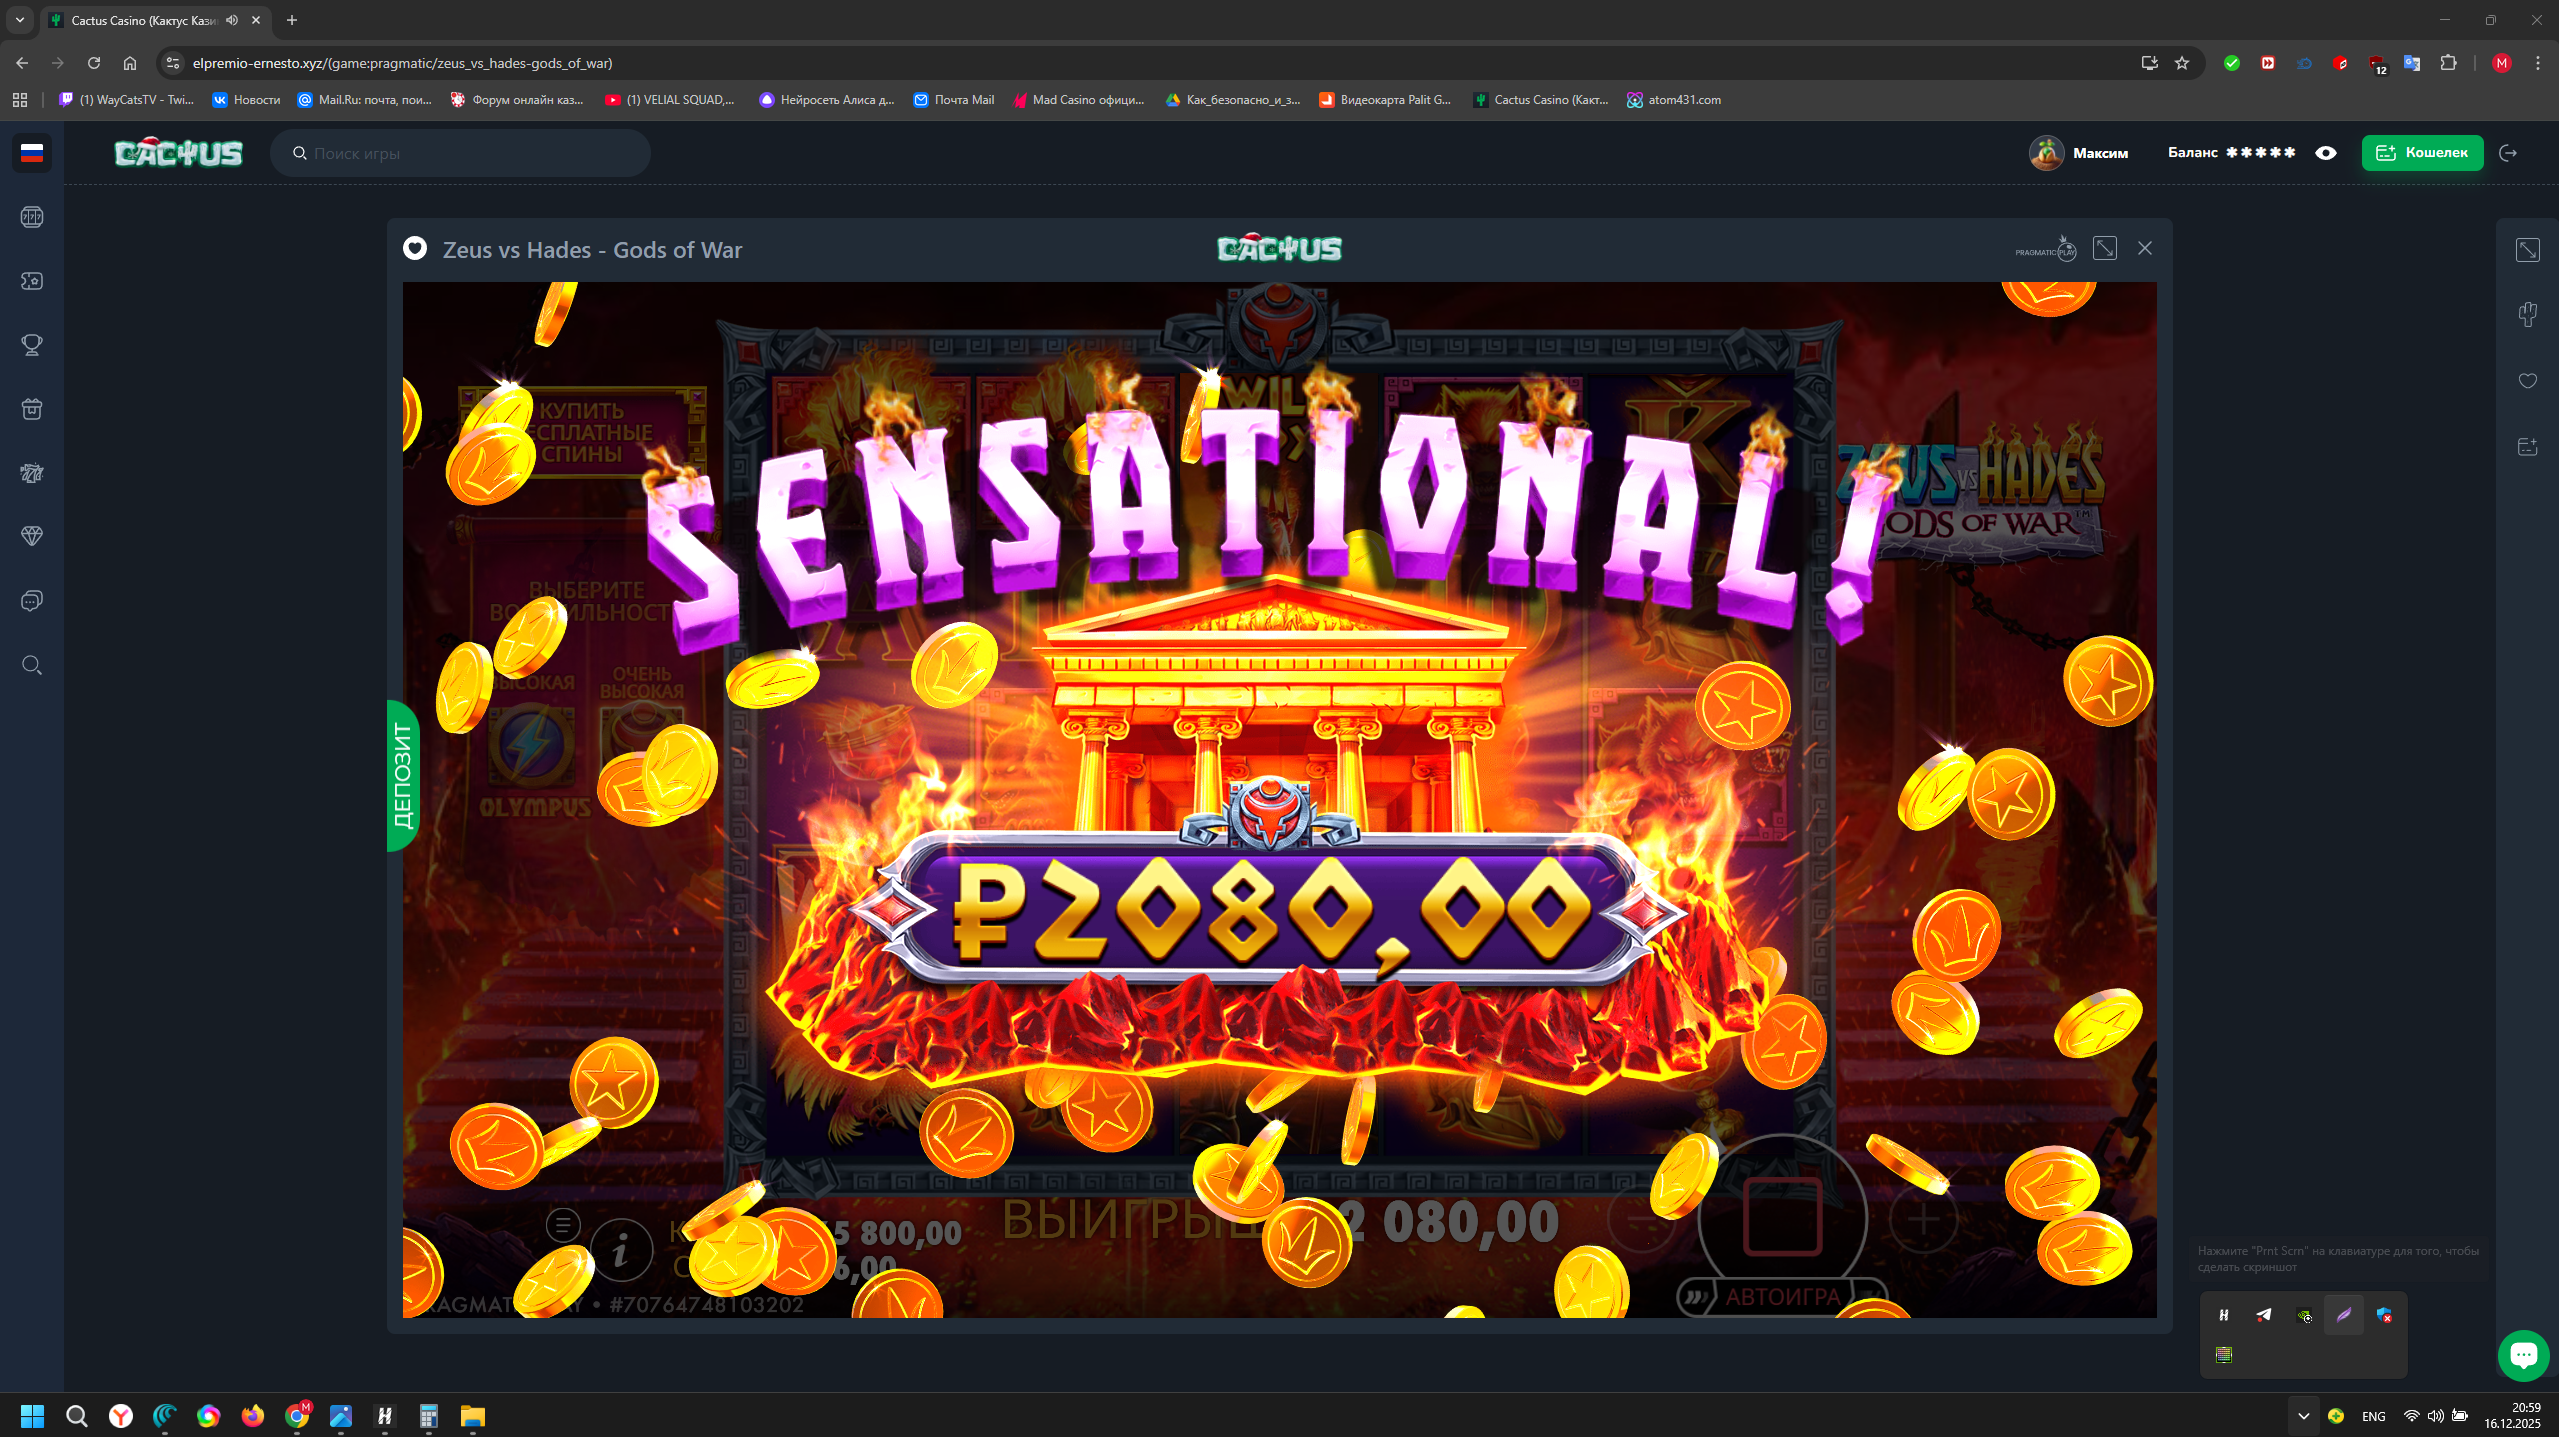Viewport: 2559px width, 1437px height.
Task: Open live support chat bubble
Action: (x=2523, y=1355)
